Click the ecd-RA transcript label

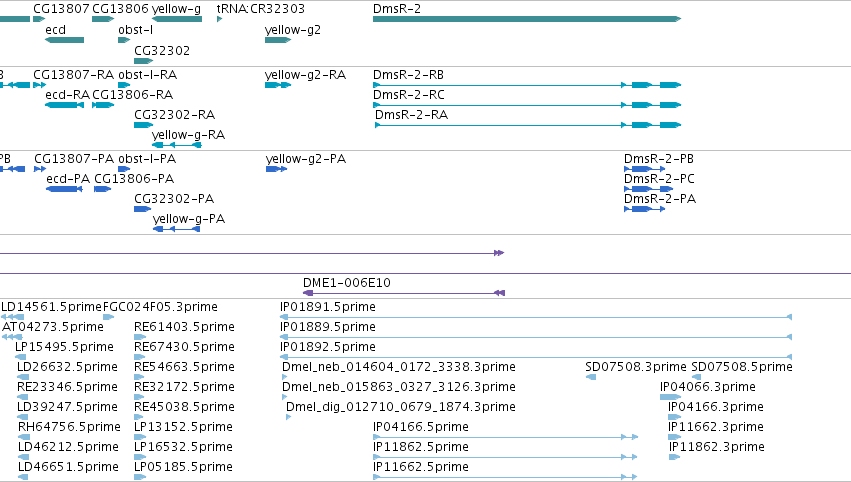(x=67, y=94)
